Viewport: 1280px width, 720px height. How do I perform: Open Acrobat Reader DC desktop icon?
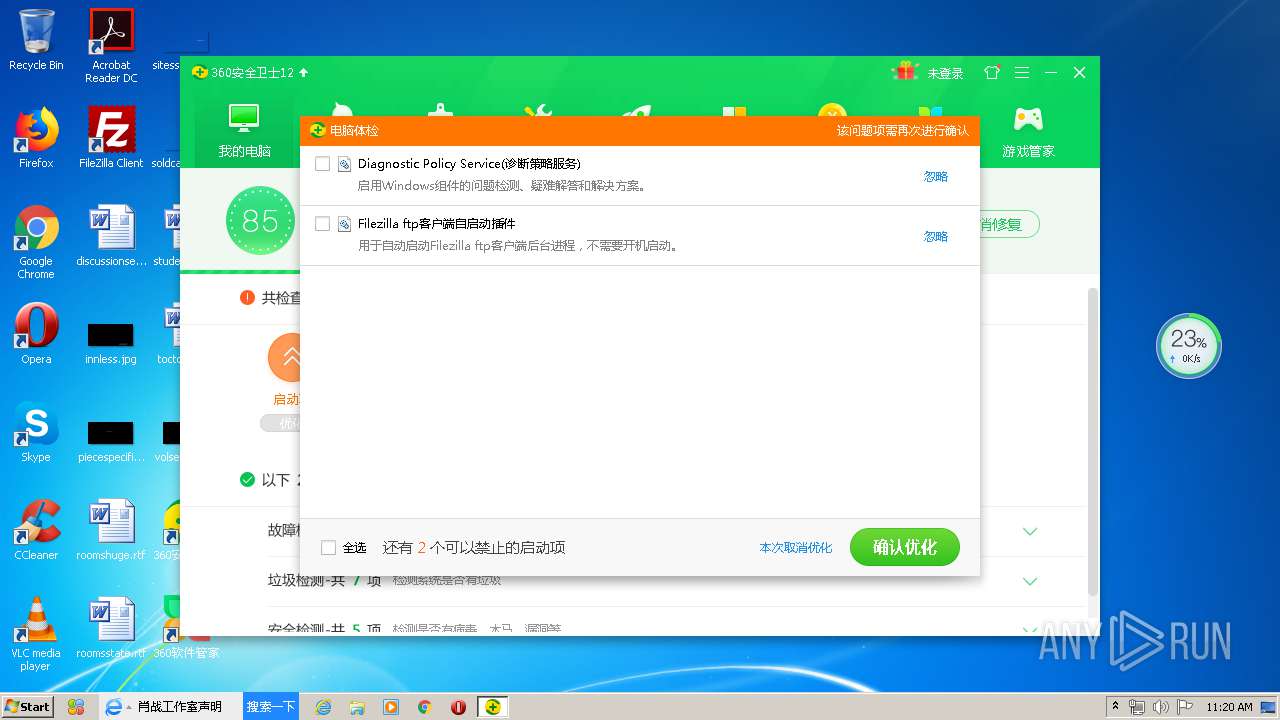(x=111, y=46)
